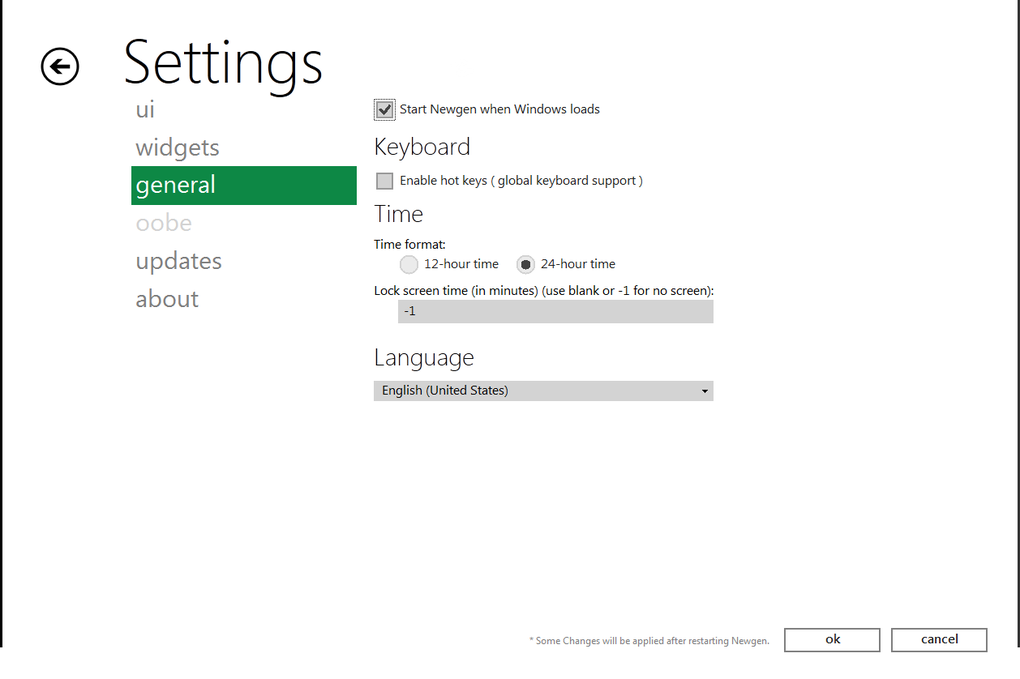
Task: Select the general settings section
Action: pyautogui.click(x=244, y=185)
